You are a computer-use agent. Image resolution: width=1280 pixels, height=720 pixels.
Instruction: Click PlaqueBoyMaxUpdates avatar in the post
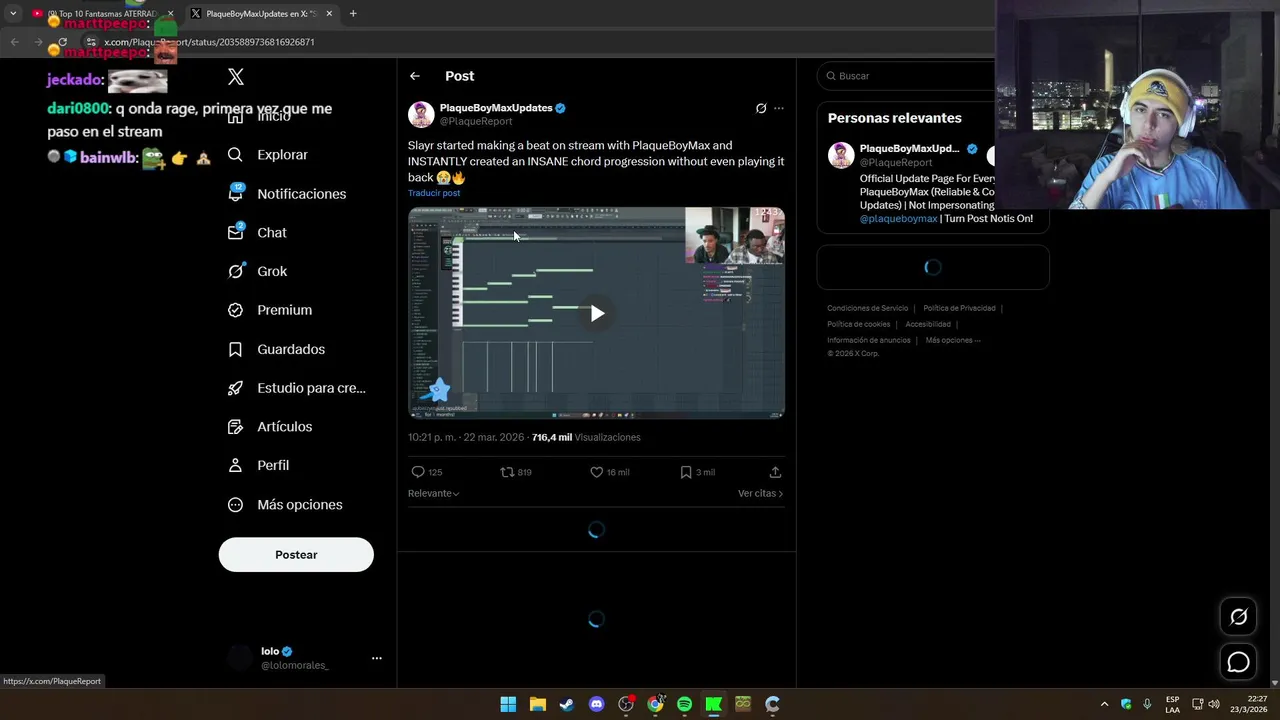421,114
